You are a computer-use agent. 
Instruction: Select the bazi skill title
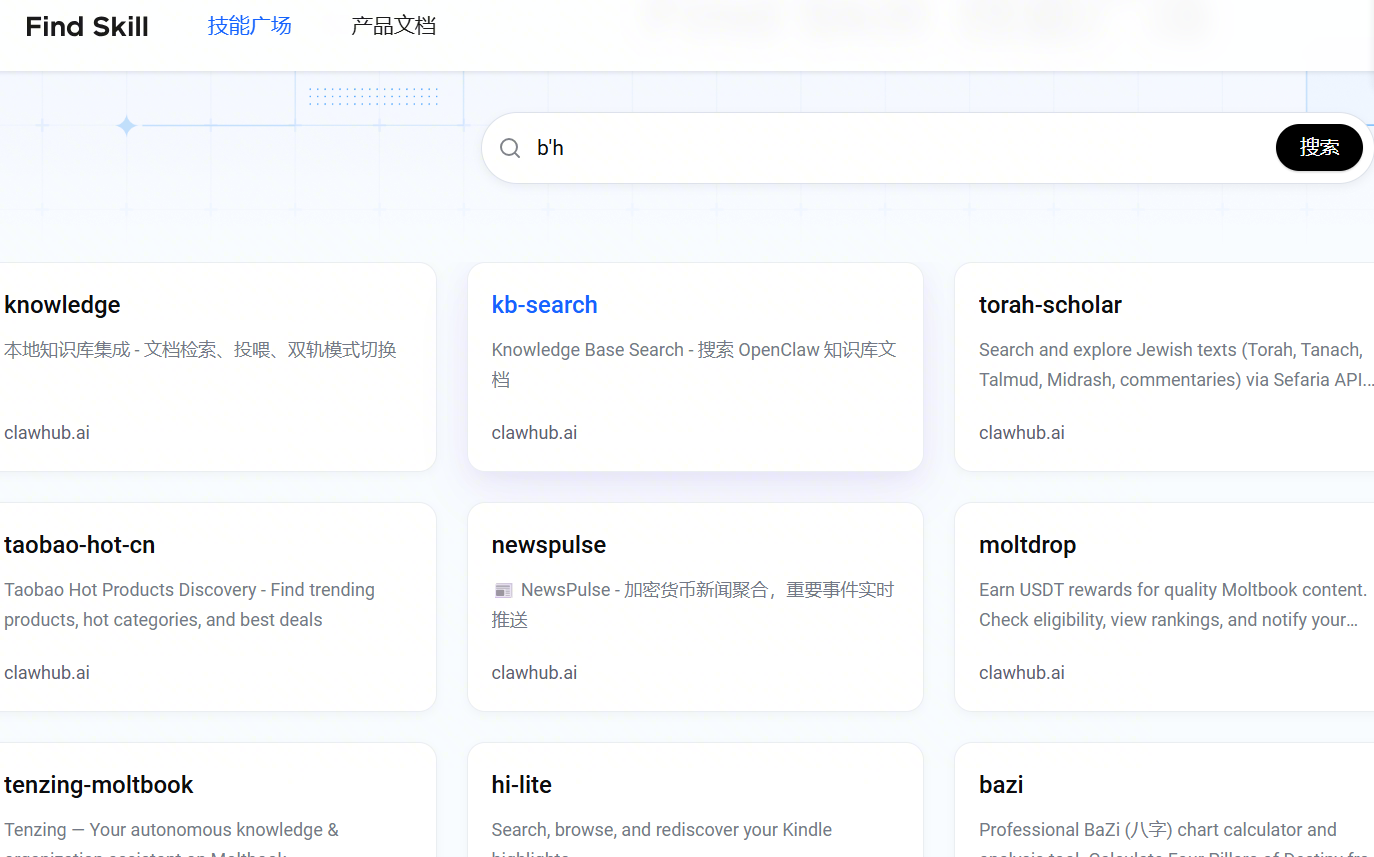[x=1000, y=785]
